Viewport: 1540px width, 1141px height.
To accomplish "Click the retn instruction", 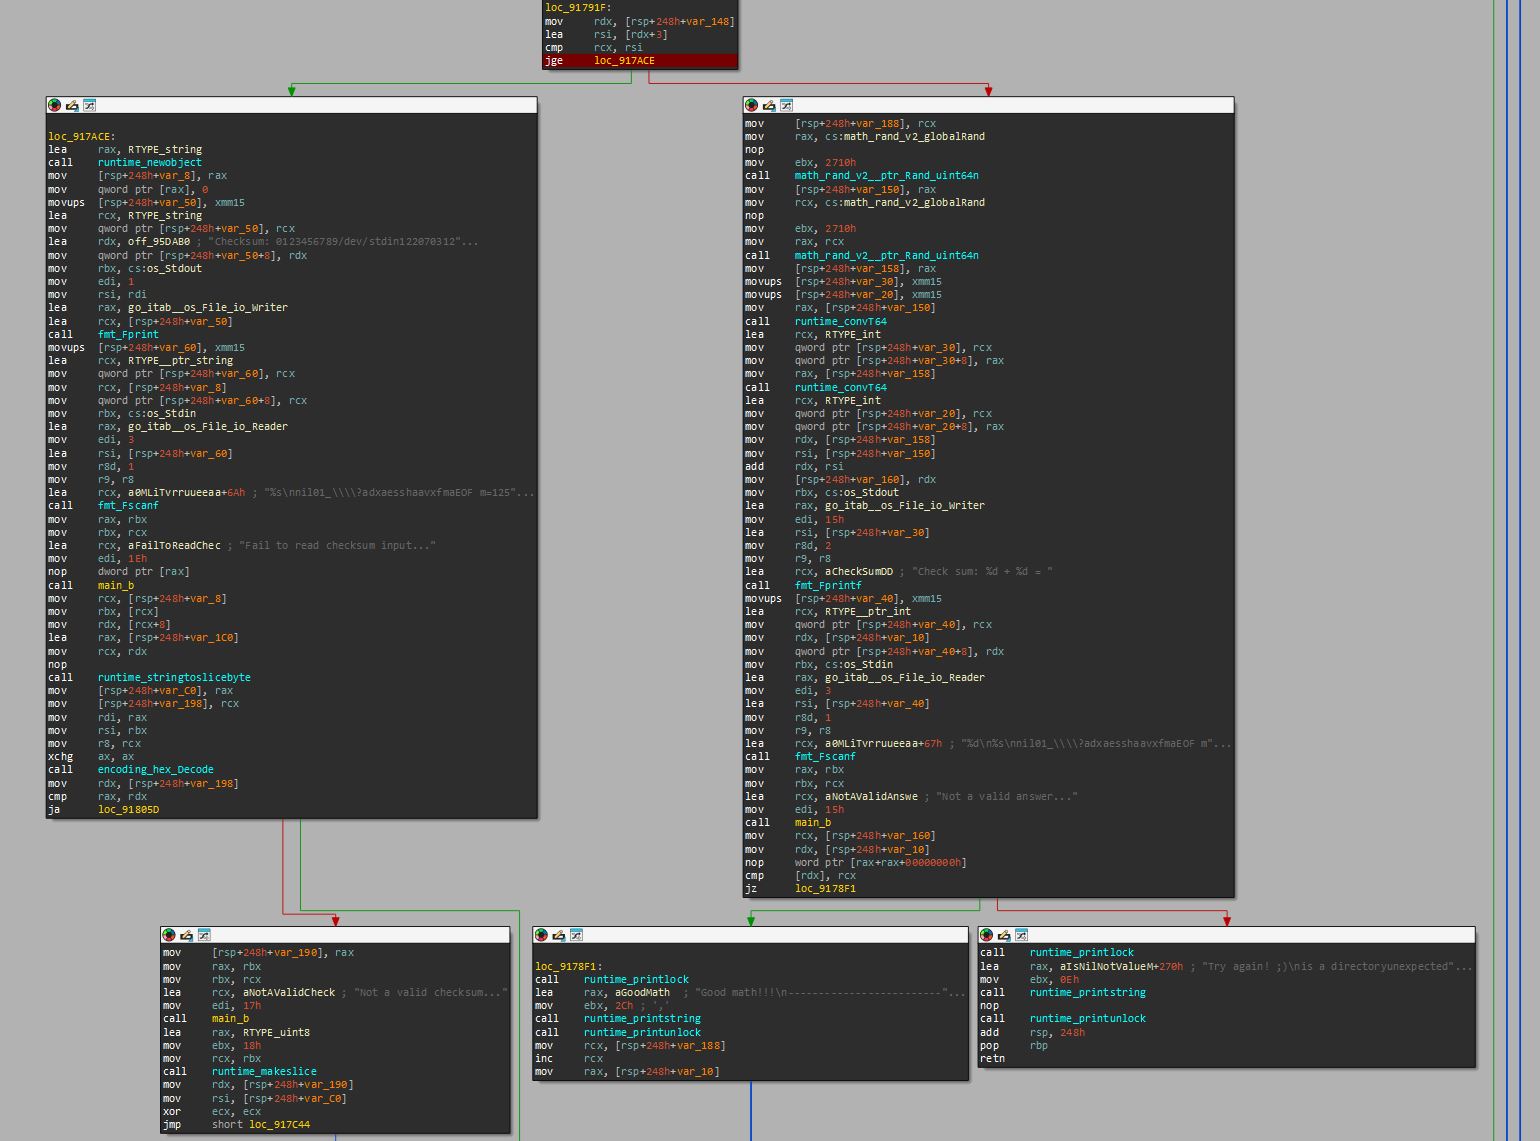I will click(992, 1058).
